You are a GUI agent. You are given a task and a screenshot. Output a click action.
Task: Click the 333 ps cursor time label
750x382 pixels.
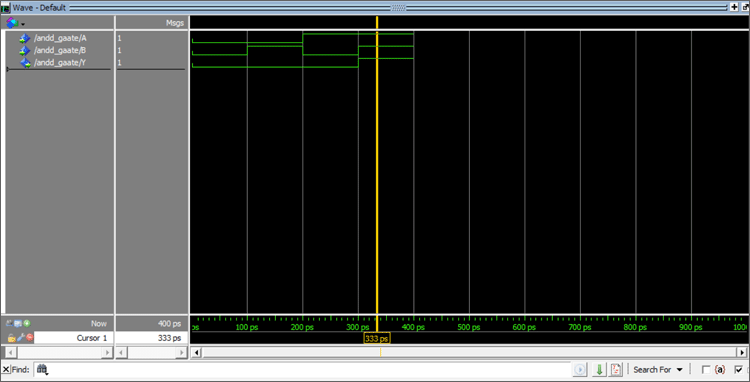point(377,338)
